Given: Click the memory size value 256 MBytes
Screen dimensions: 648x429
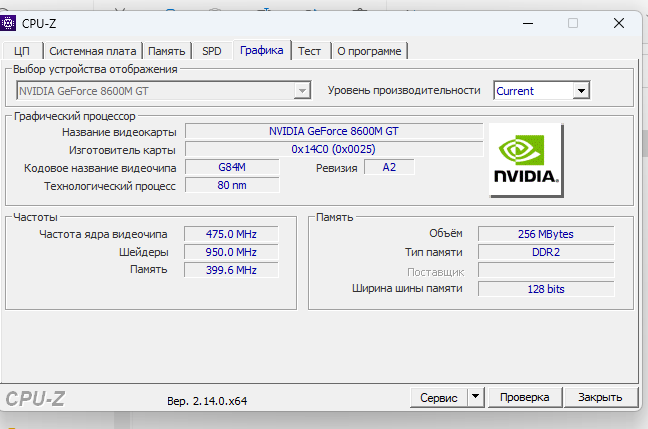Looking at the screenshot, I should (546, 234).
